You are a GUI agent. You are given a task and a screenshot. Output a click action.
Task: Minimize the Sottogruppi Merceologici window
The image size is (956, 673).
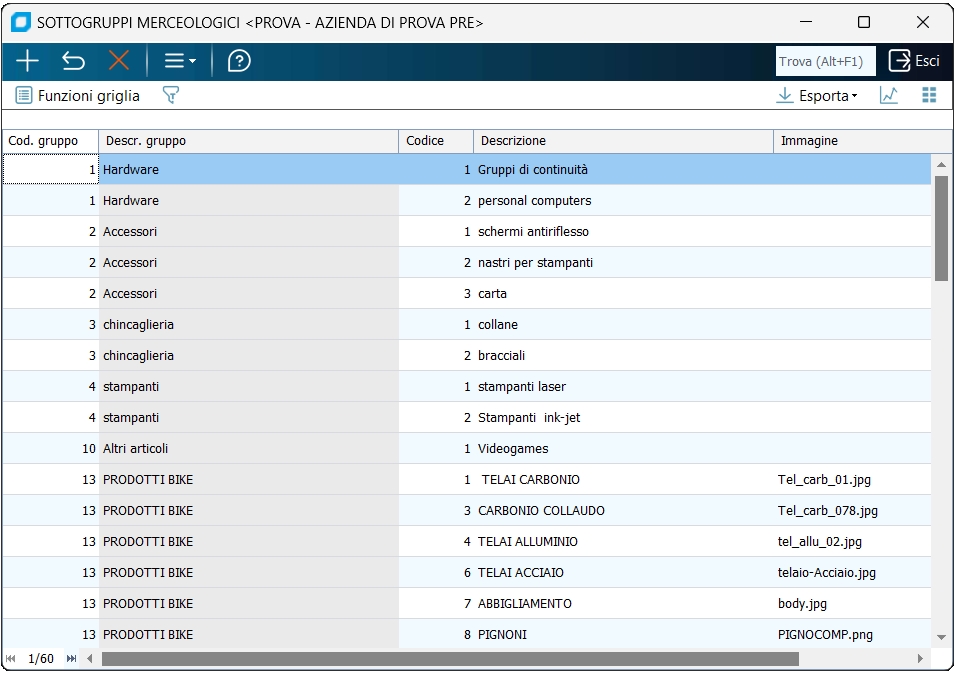pyautogui.click(x=806, y=23)
